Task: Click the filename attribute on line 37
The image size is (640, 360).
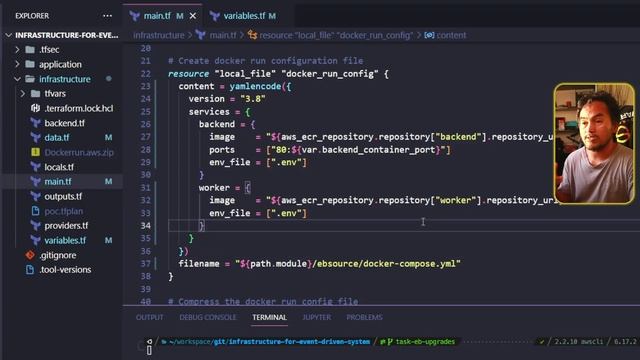Action: [199, 264]
